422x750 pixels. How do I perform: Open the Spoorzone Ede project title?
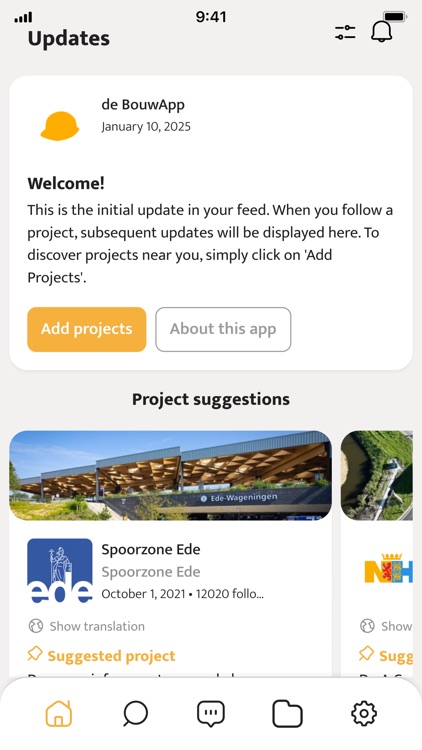coord(151,549)
